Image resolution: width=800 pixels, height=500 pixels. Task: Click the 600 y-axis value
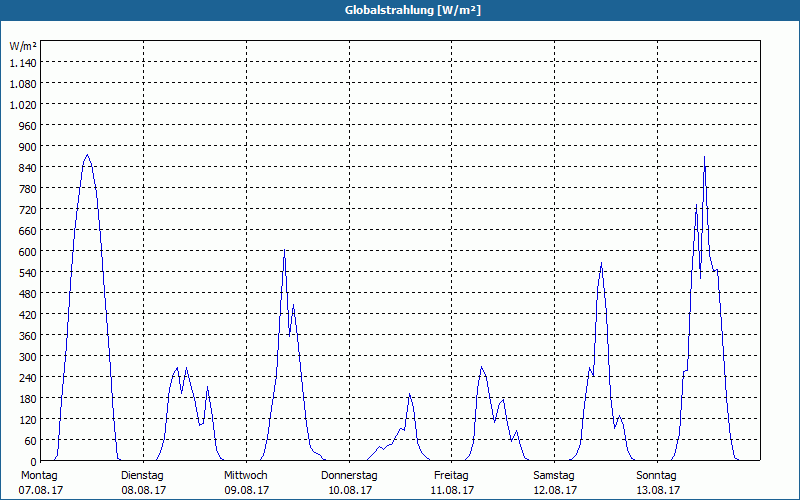(x=28, y=252)
